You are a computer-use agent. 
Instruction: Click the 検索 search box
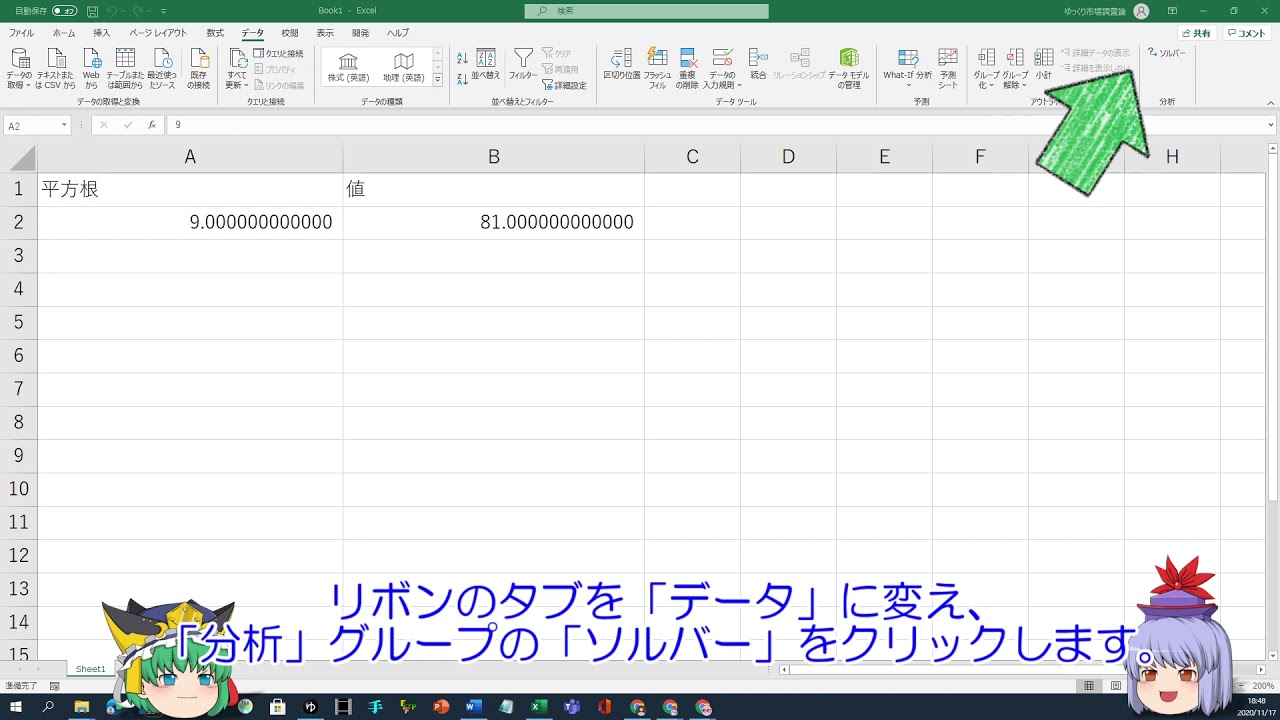pyautogui.click(x=646, y=11)
